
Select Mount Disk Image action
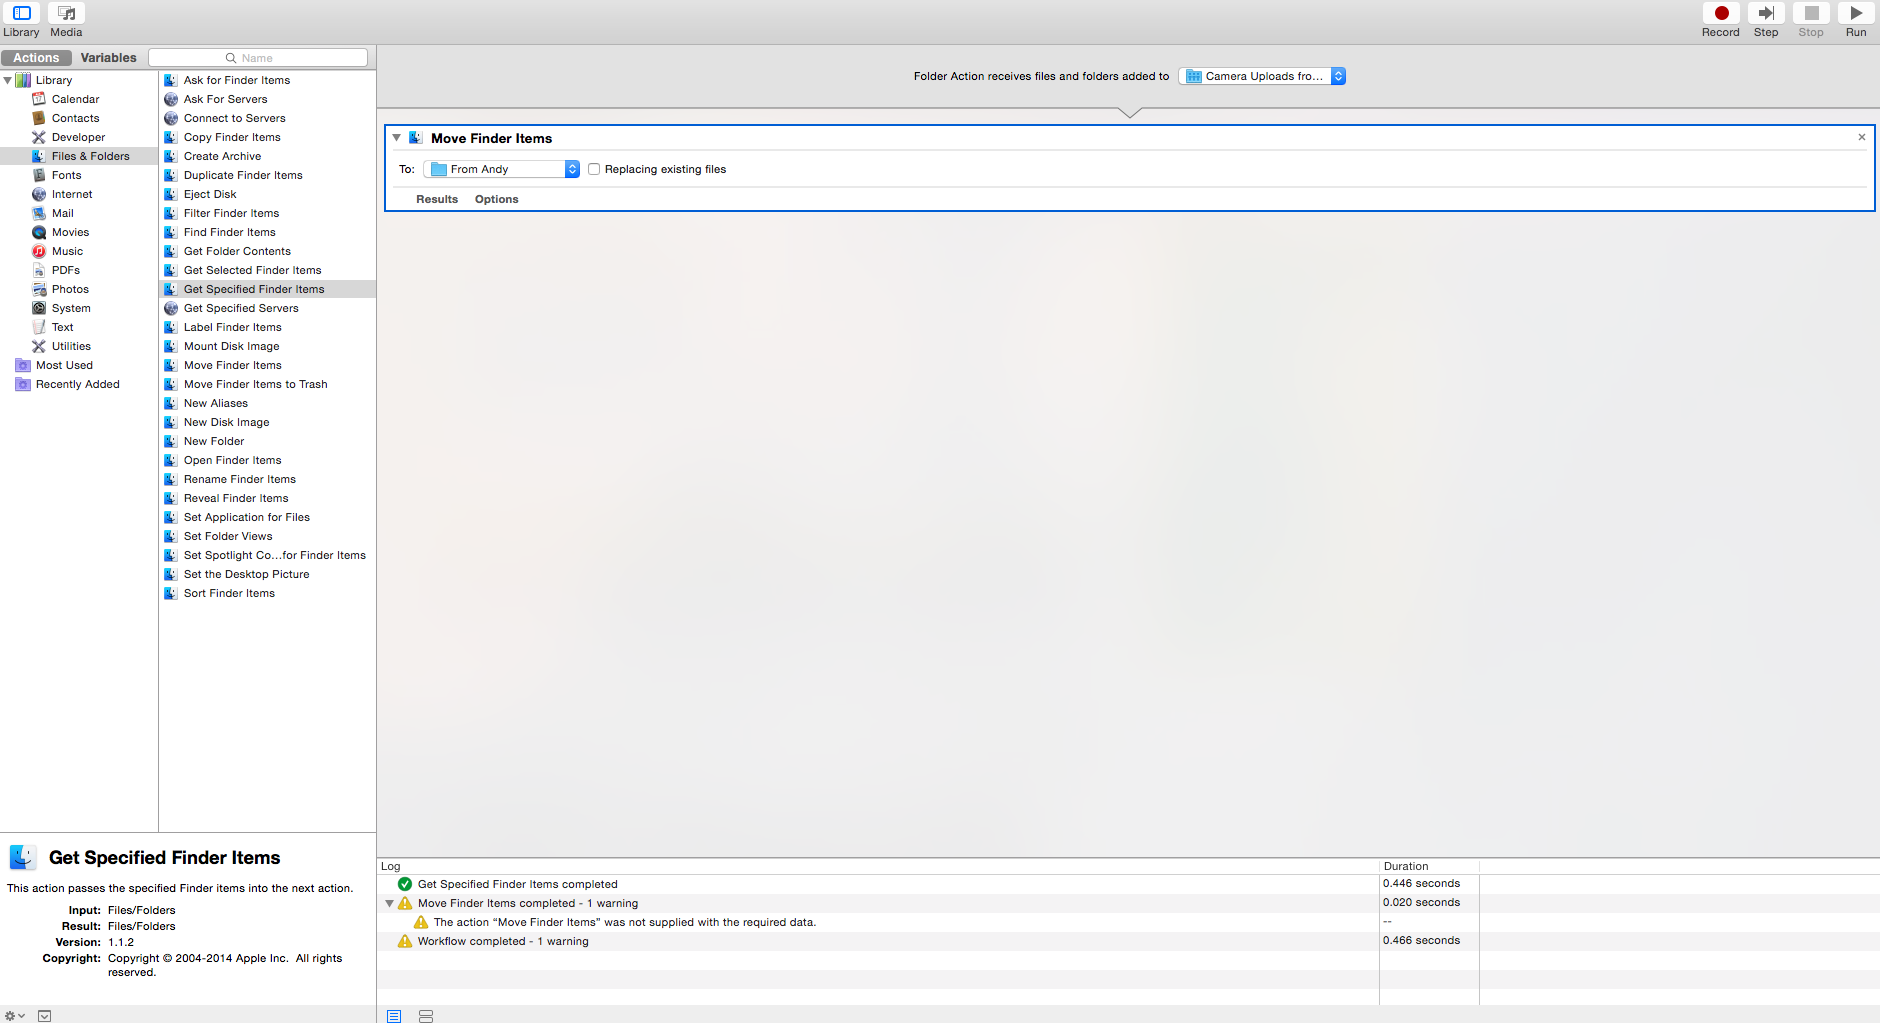(268, 346)
